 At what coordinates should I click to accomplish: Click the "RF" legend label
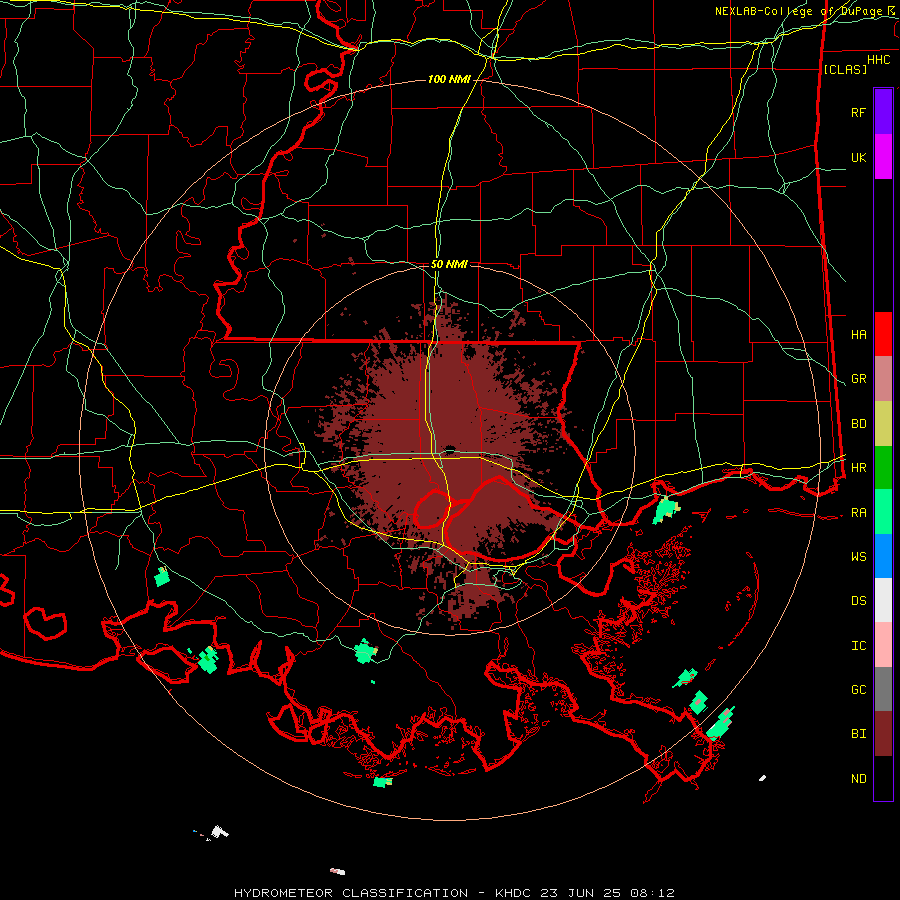coord(858,112)
